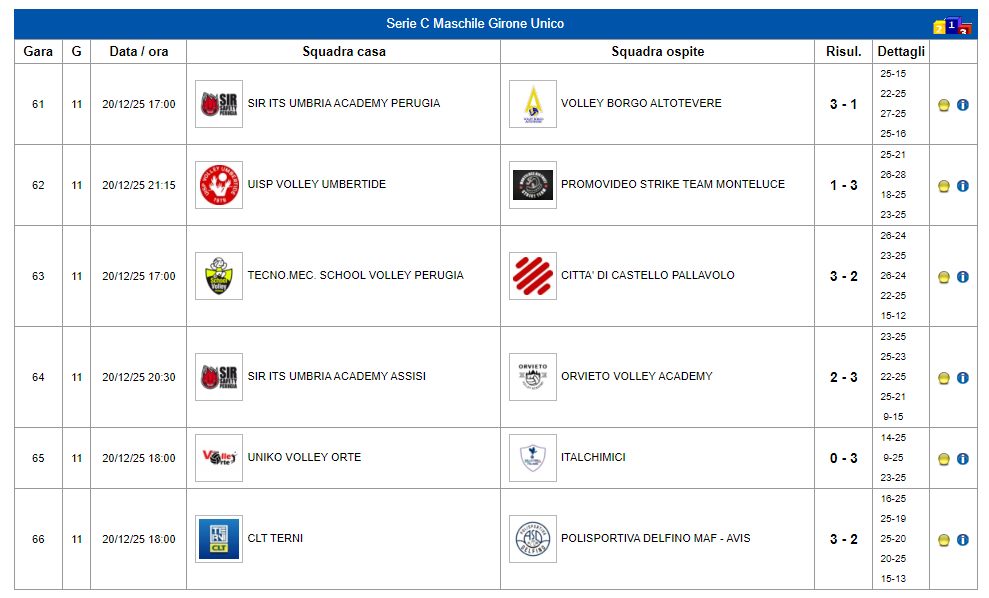Click the yellow ball icon for match 62
The height and width of the screenshot is (598, 989).
pos(943,186)
